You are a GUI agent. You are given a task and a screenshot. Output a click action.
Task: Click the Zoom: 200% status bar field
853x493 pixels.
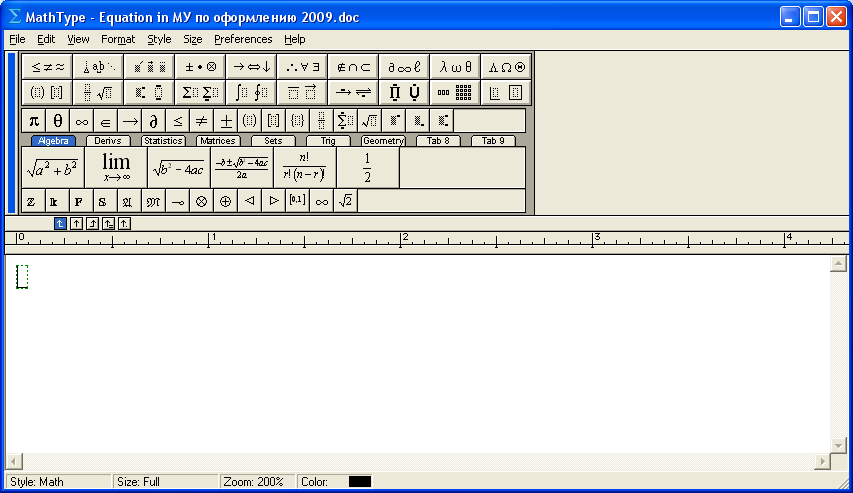click(257, 482)
